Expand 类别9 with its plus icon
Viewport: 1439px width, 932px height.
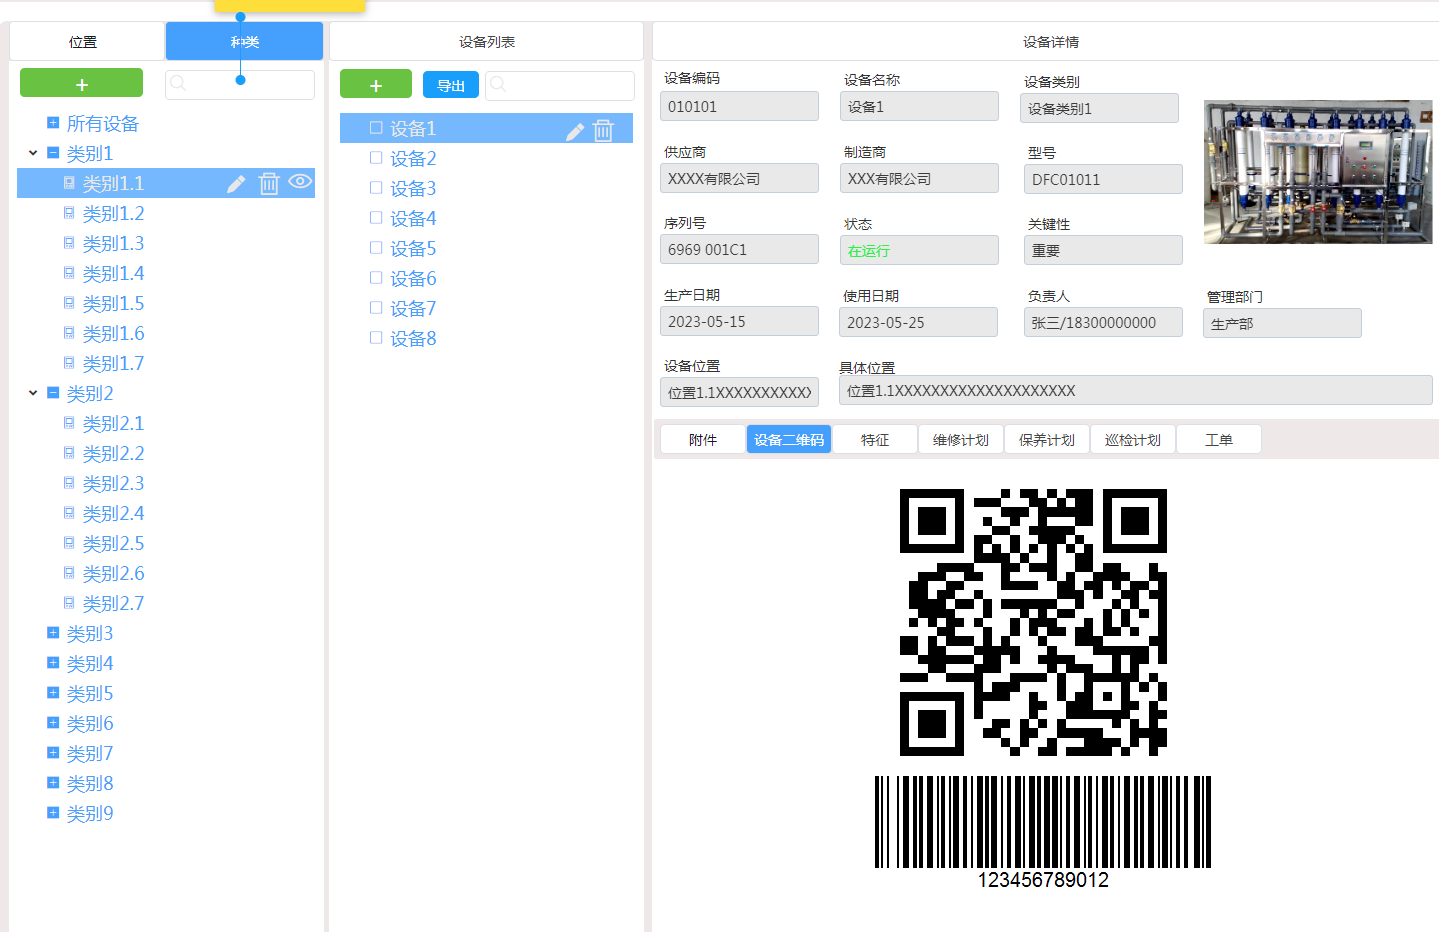[x=53, y=813]
